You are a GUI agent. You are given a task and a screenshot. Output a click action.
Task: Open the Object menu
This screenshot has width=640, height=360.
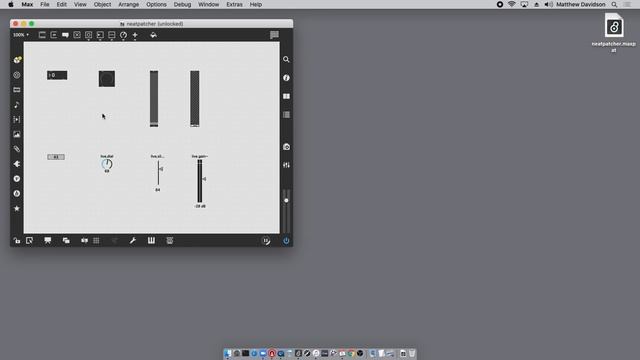click(102, 4)
